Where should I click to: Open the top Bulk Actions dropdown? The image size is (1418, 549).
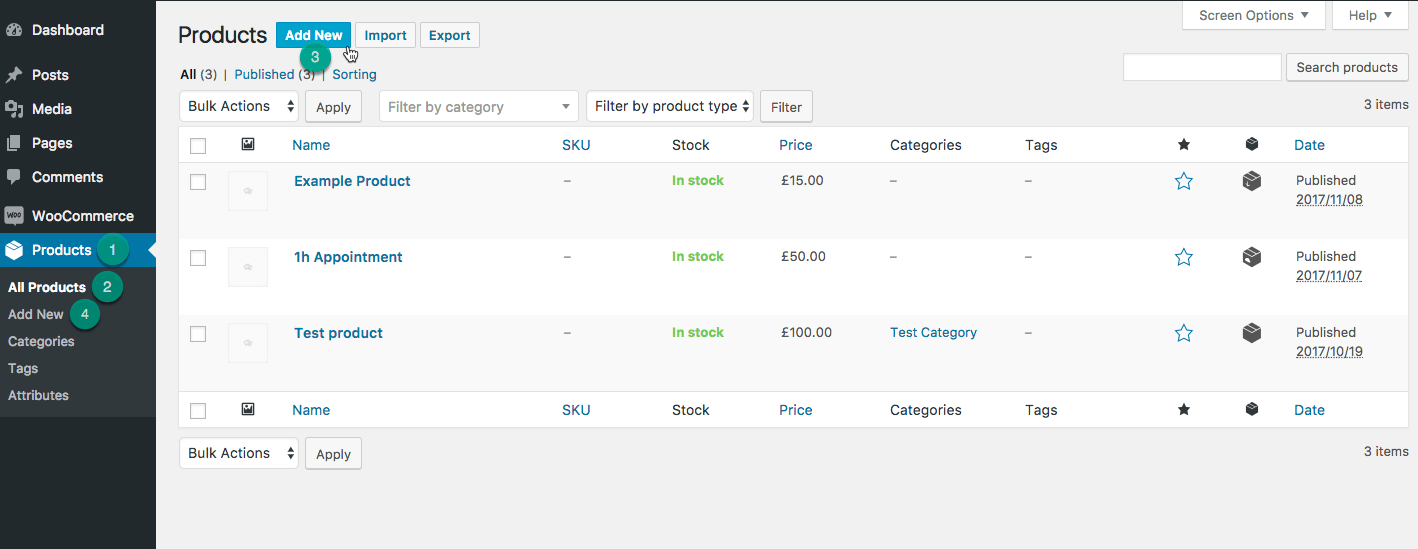pyautogui.click(x=239, y=106)
